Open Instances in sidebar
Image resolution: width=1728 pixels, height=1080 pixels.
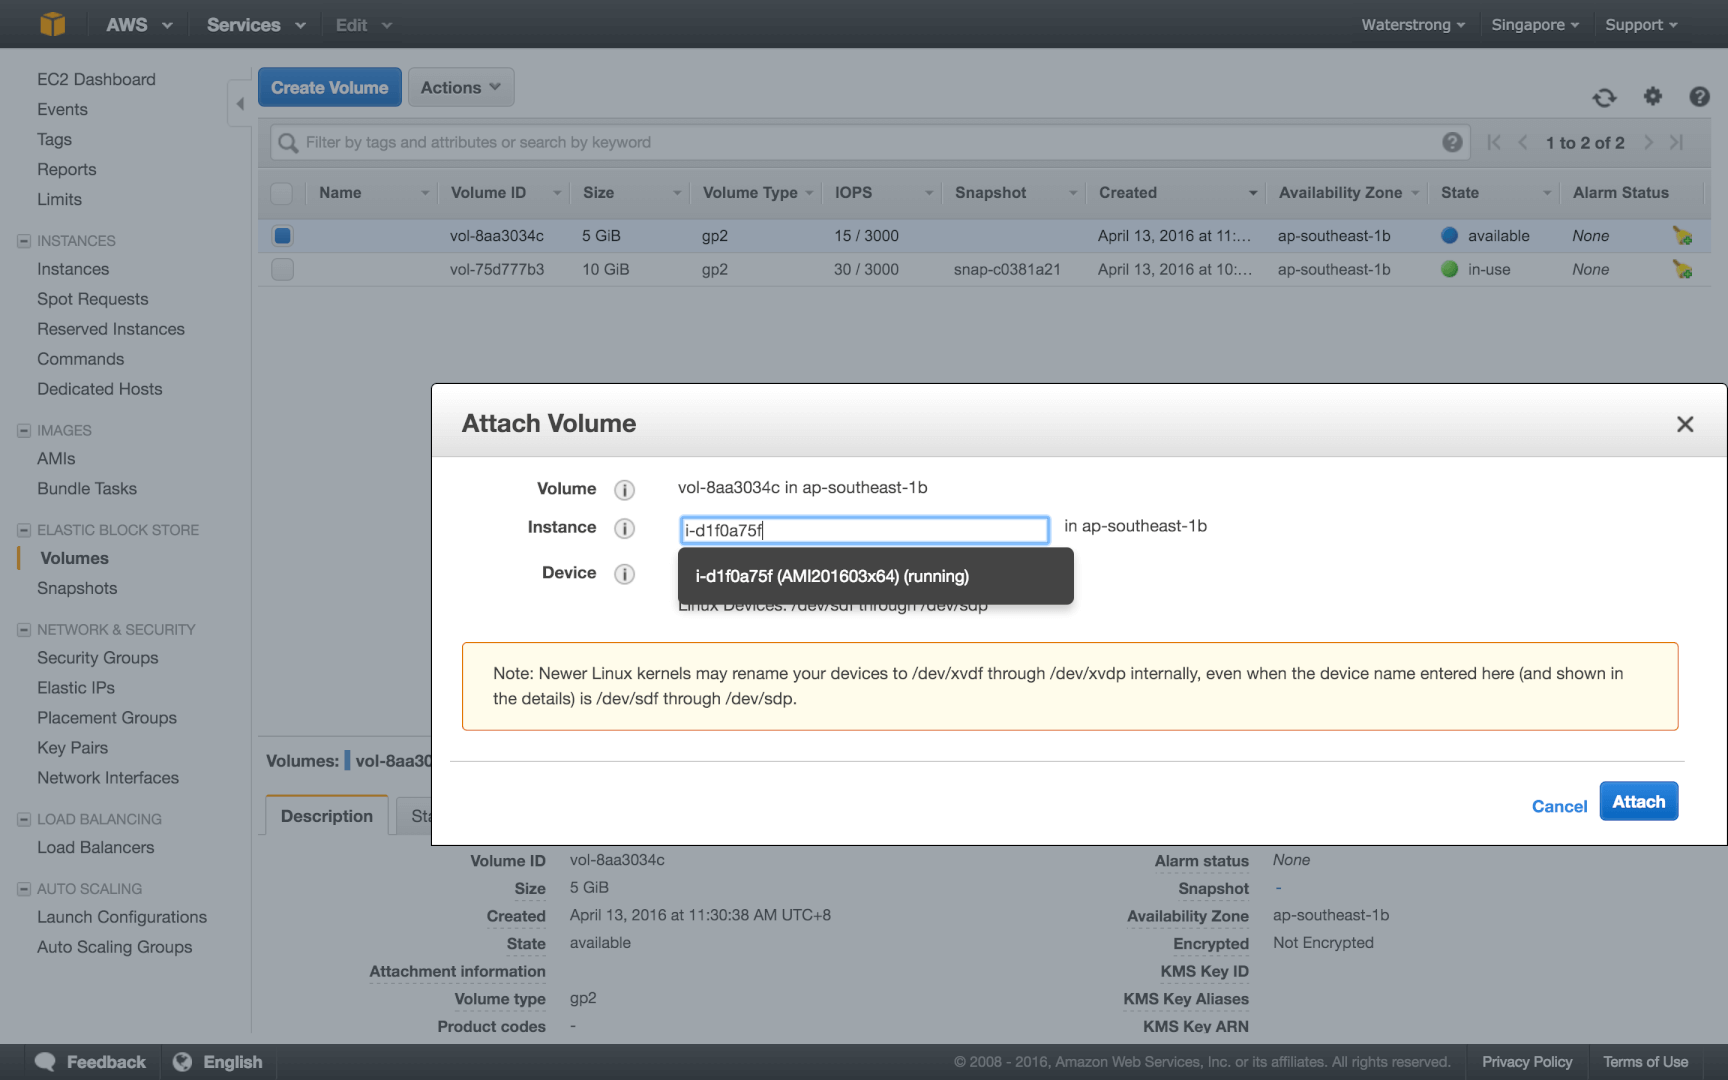[73, 269]
